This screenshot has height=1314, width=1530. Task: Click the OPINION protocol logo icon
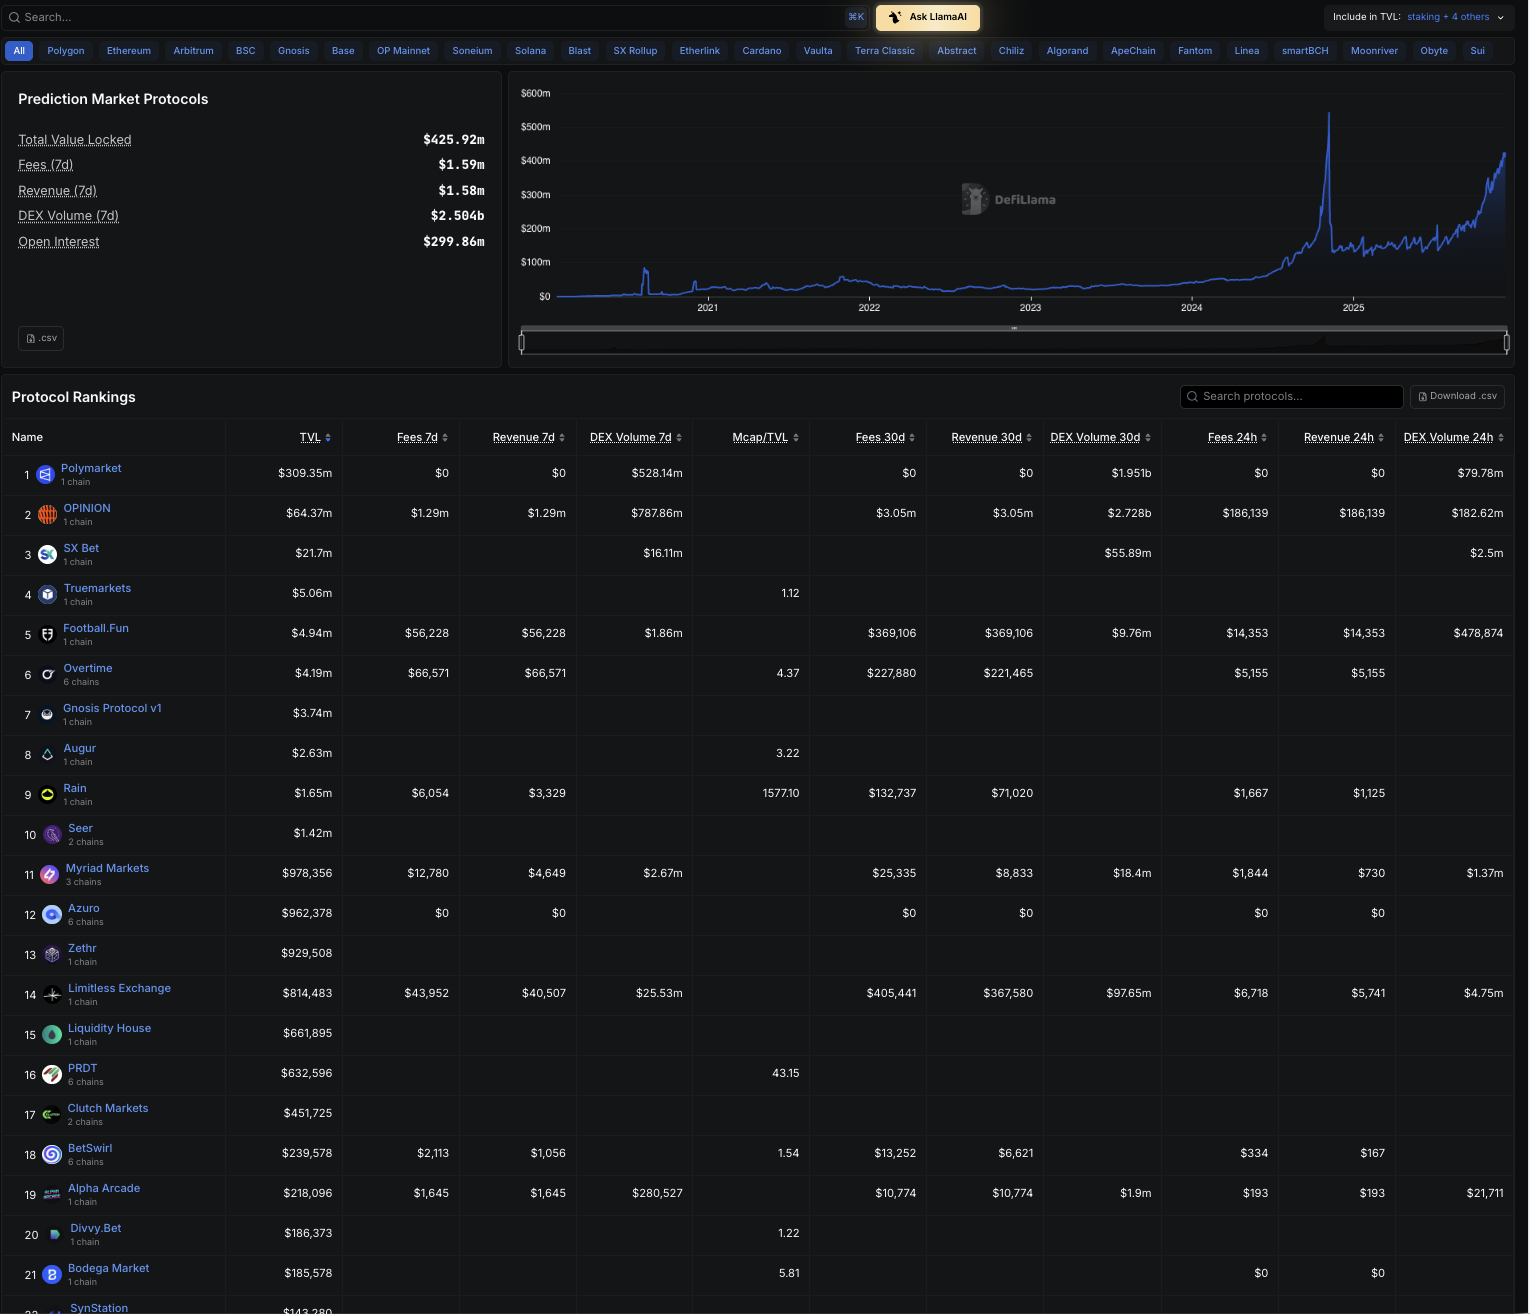click(x=47, y=515)
